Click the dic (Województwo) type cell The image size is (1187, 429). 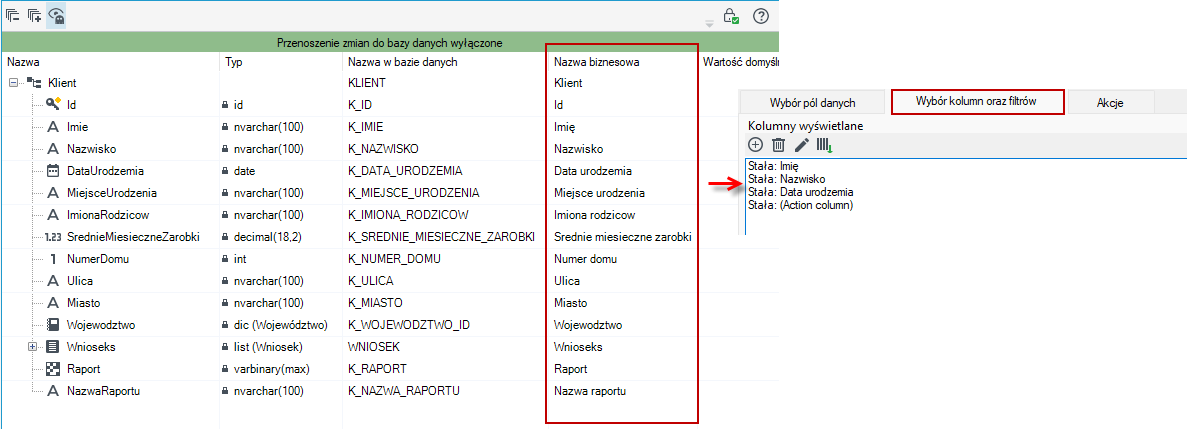(280, 325)
